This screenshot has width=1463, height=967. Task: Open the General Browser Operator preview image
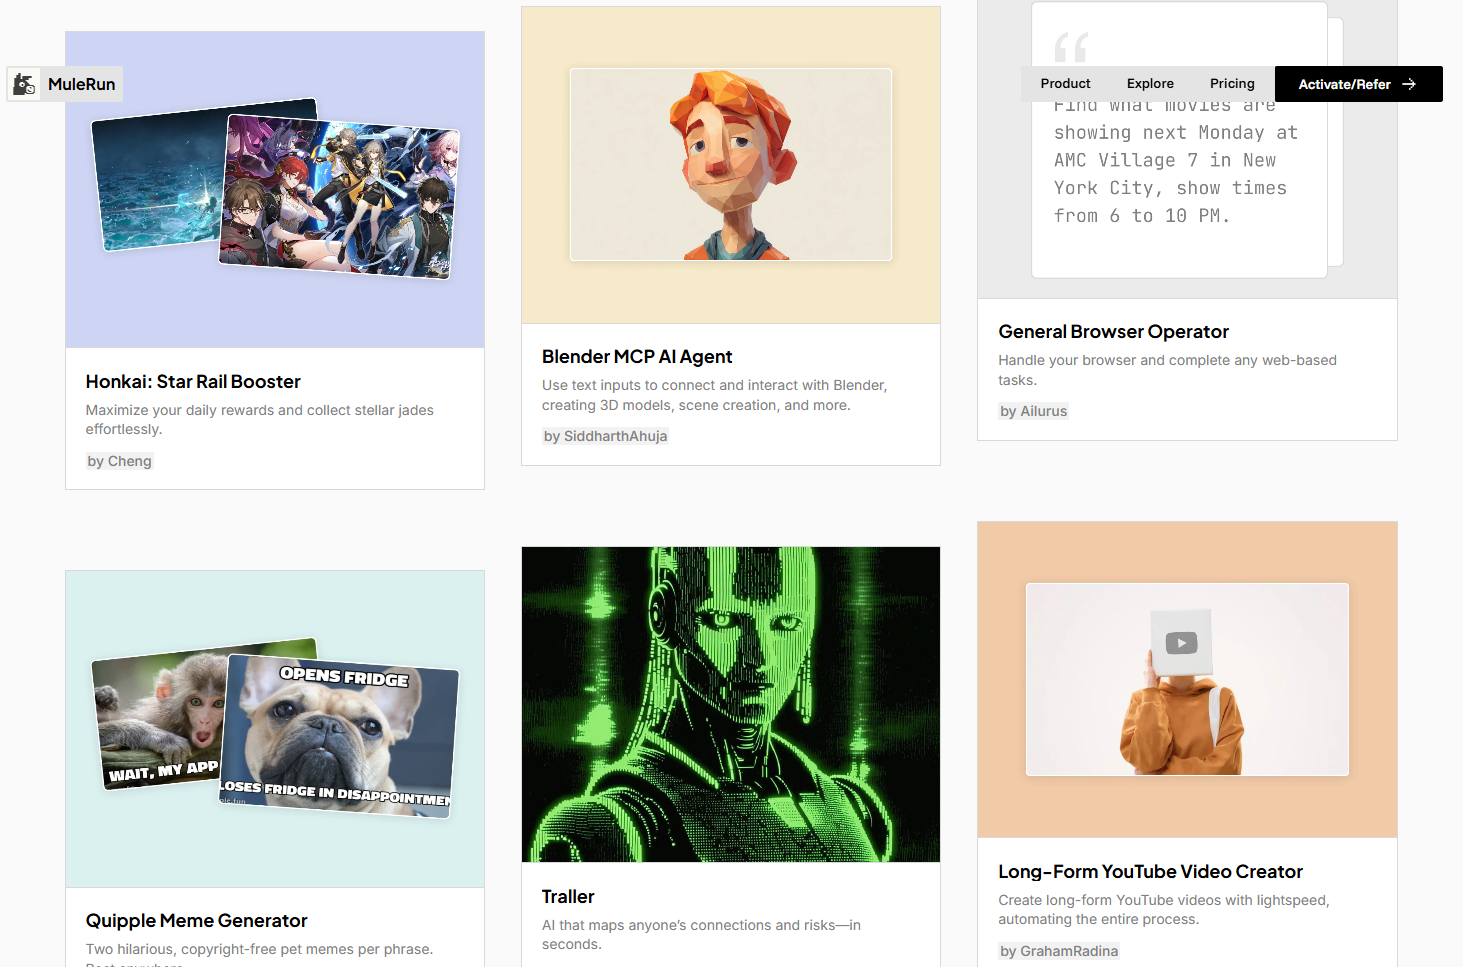pos(1187,149)
